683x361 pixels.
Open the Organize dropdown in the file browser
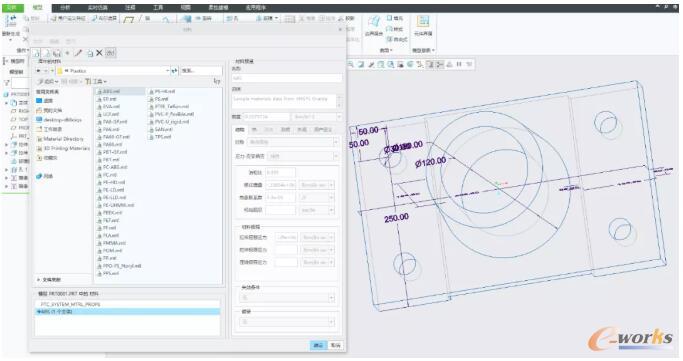[x=48, y=81]
